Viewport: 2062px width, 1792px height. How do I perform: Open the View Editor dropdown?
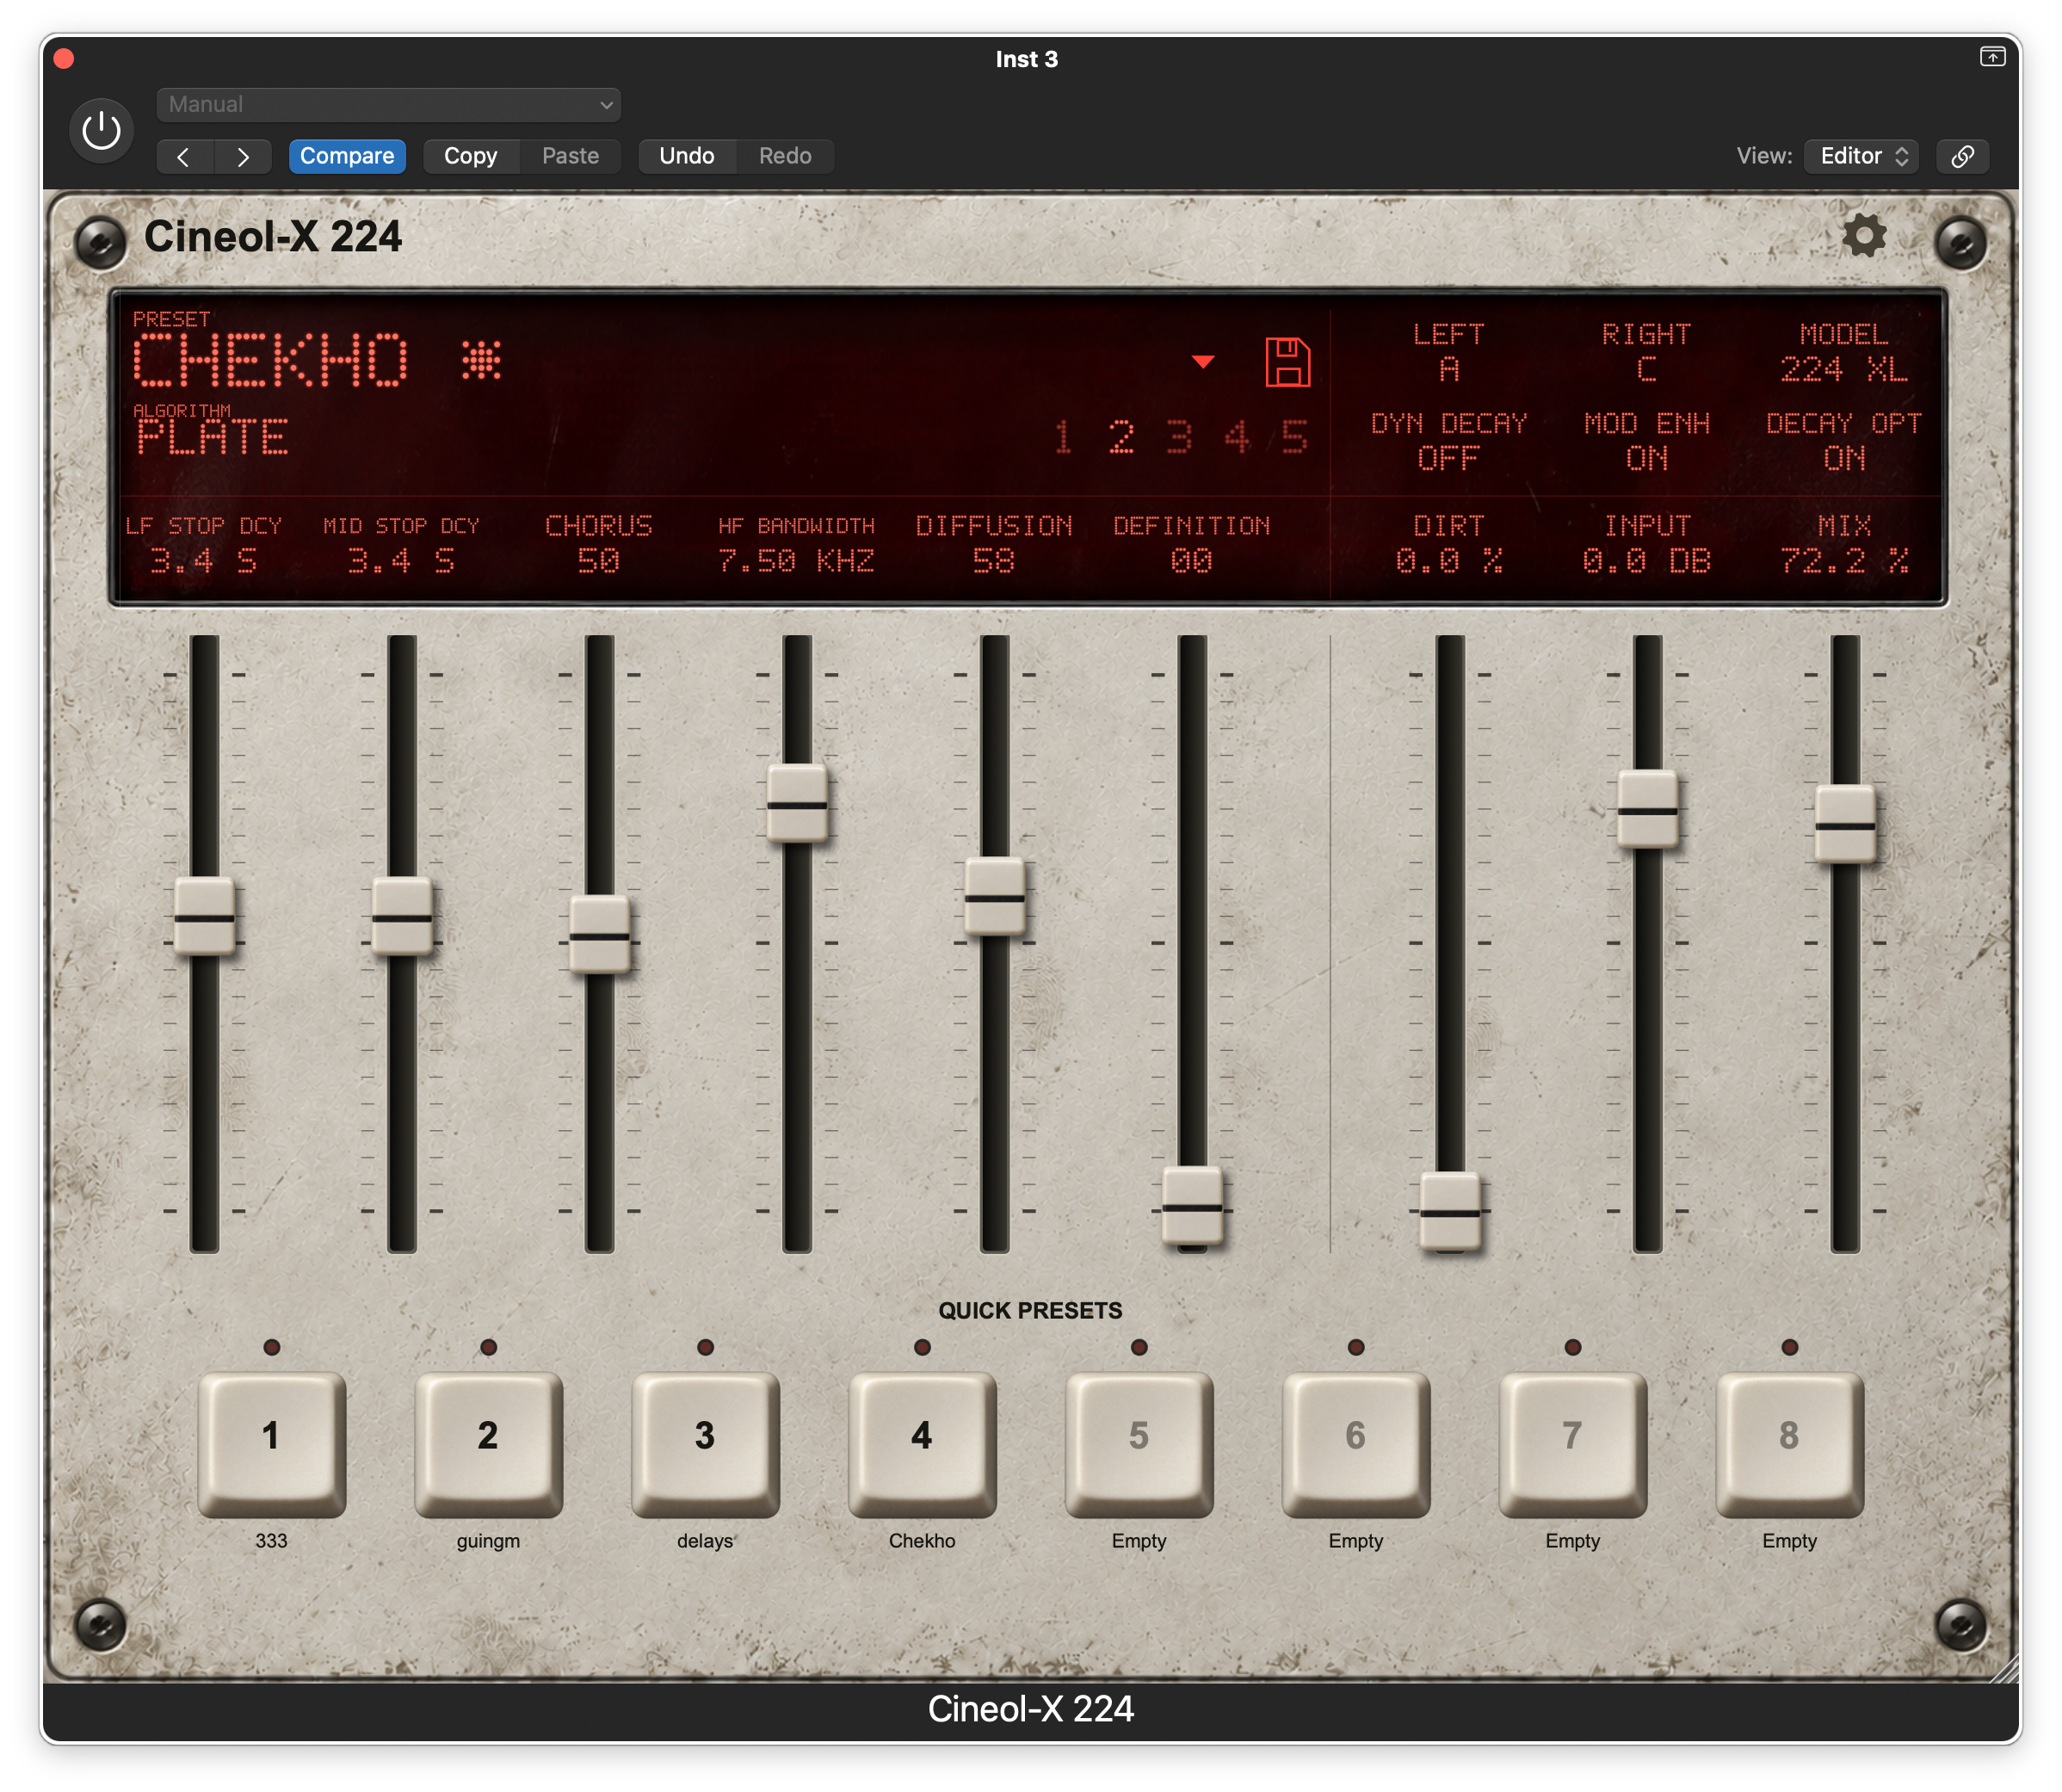pos(1861,156)
